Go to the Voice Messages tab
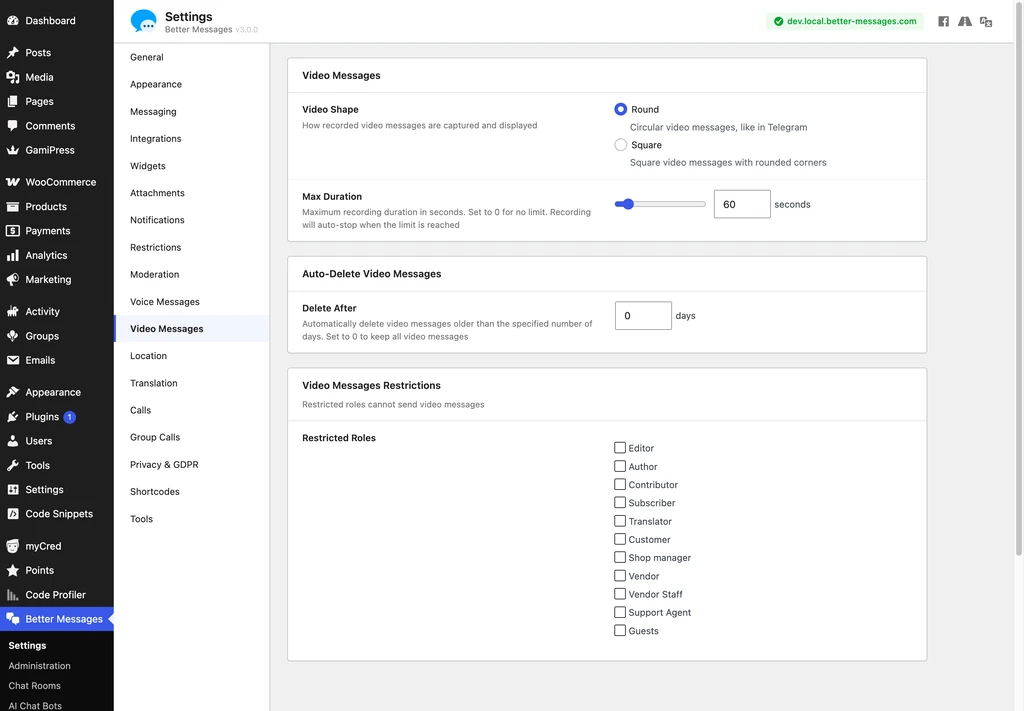Viewport: 1024px width, 711px height. [x=191, y=302]
